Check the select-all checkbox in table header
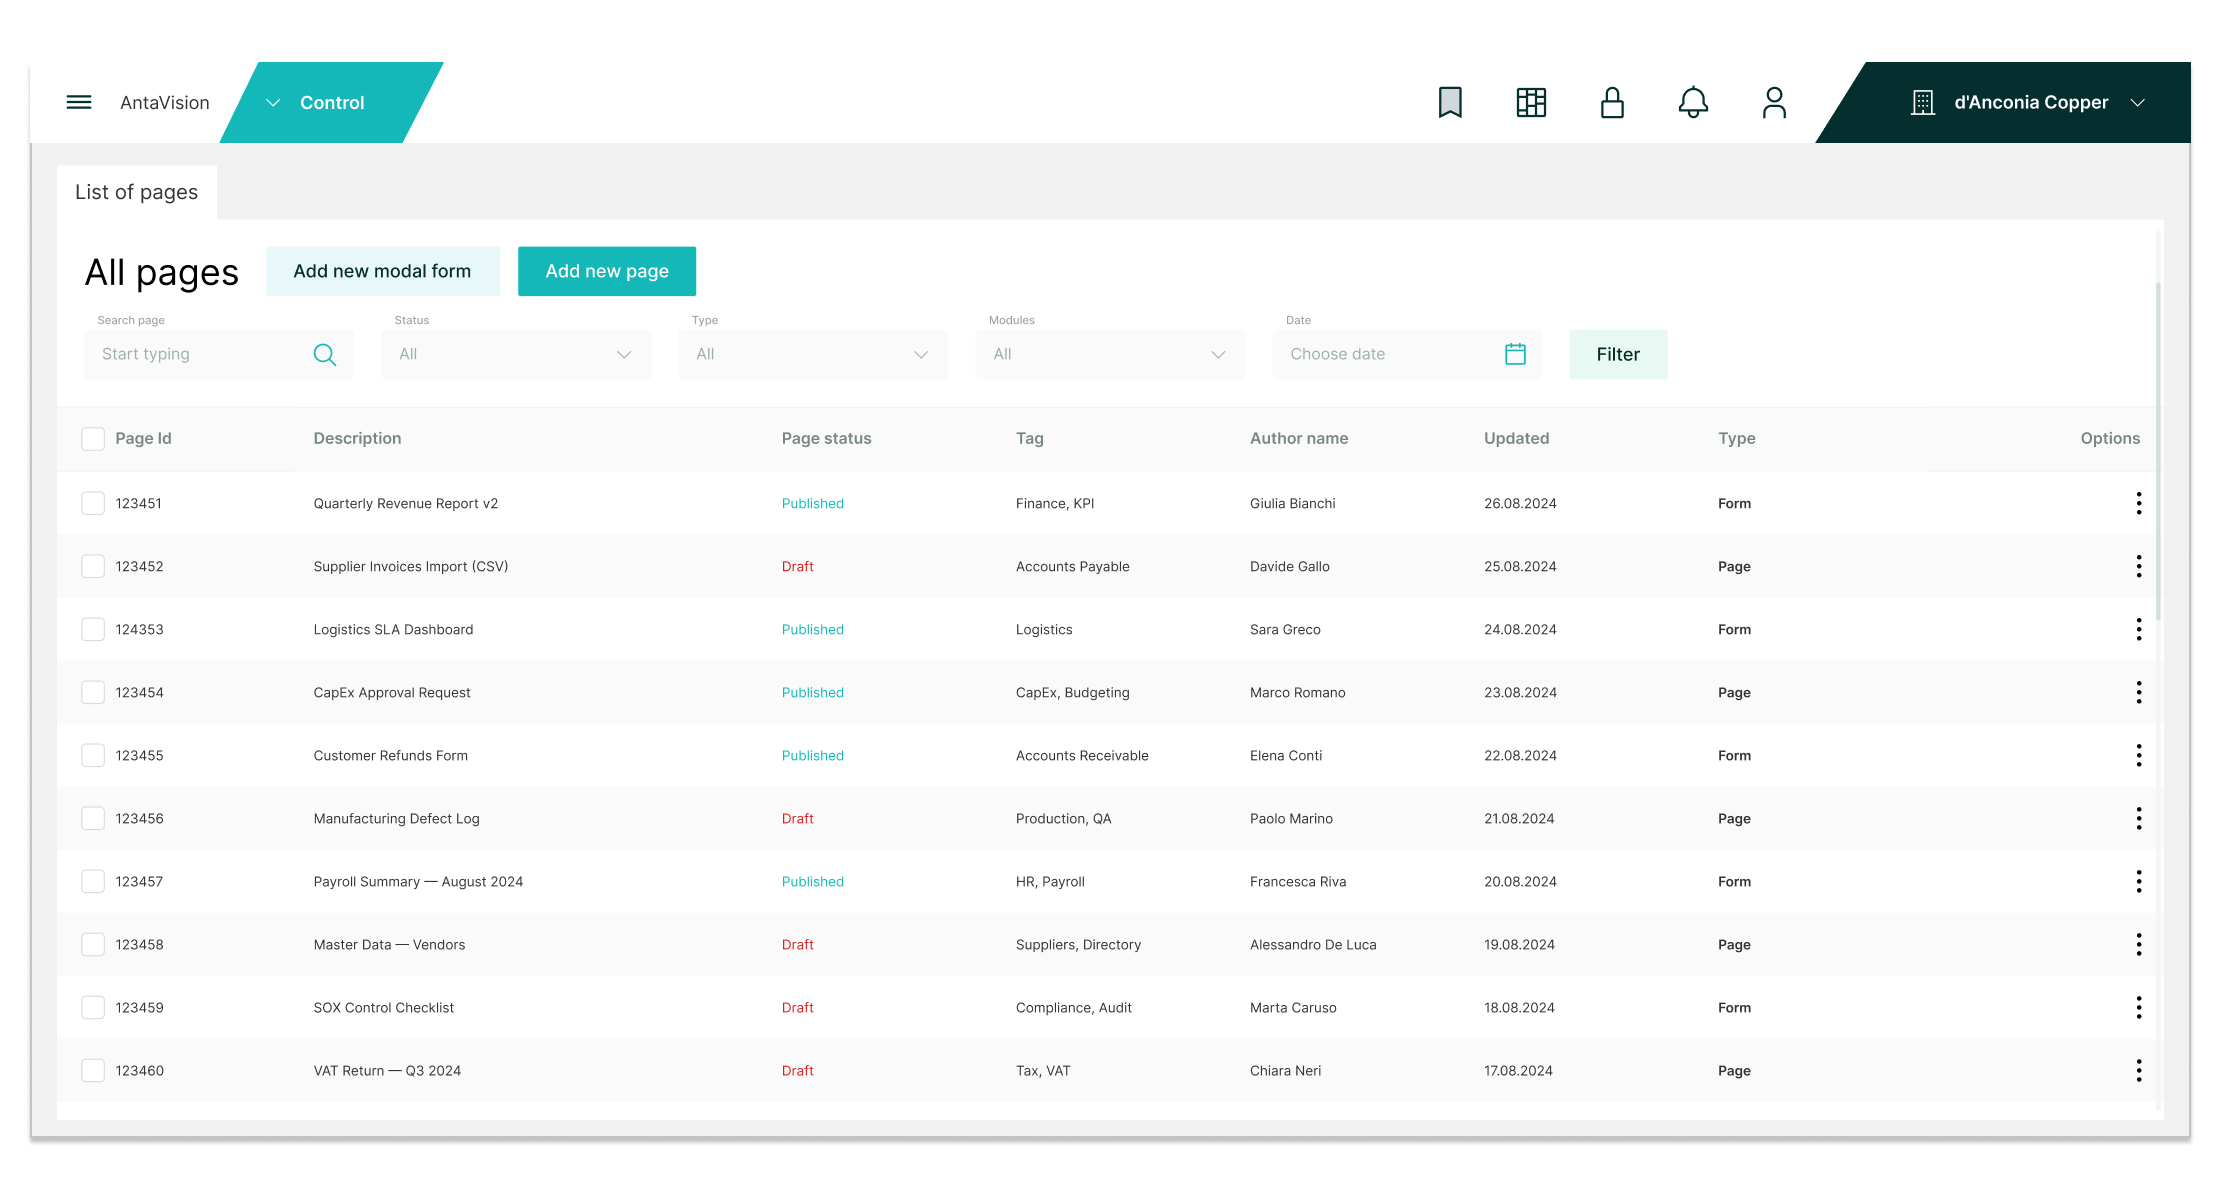This screenshot has height=1200, width=2220. [93, 438]
